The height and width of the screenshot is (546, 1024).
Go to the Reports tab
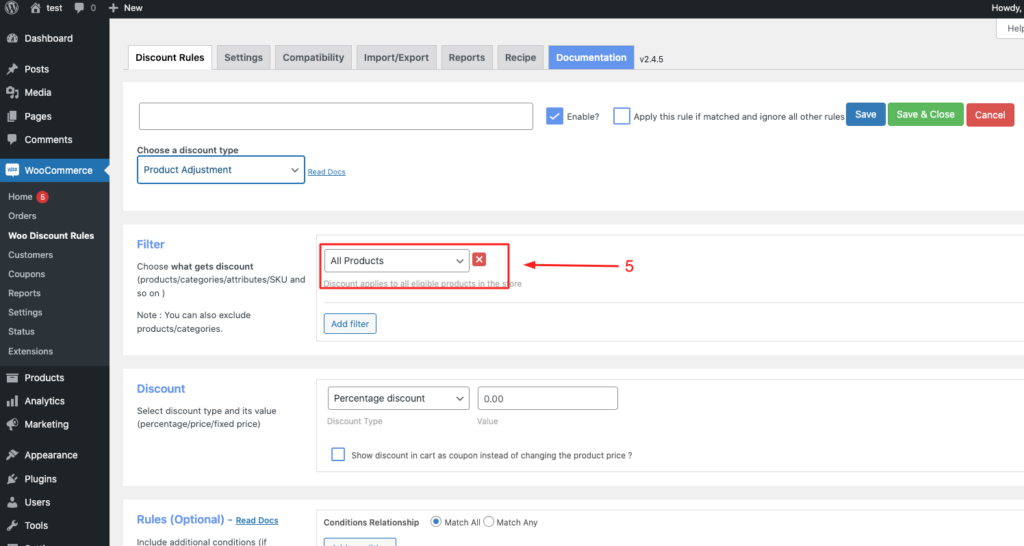click(467, 57)
